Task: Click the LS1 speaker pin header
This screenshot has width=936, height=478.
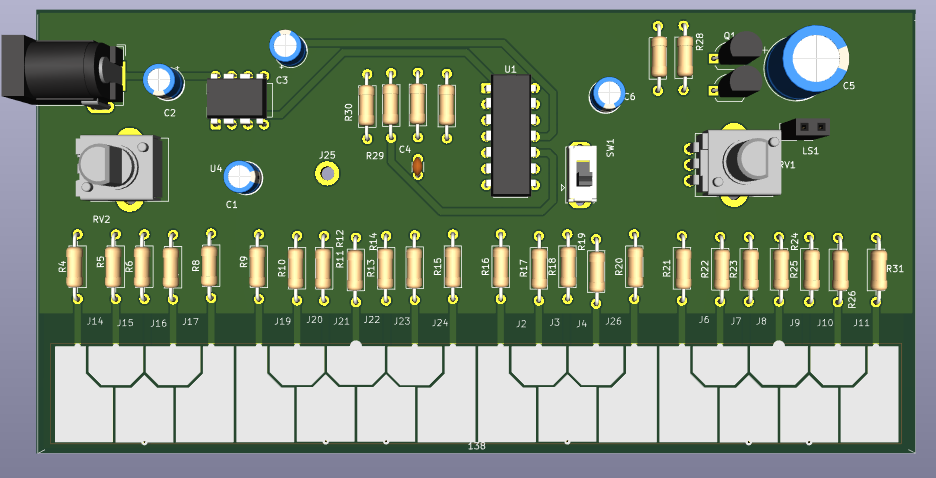Action: (x=810, y=127)
